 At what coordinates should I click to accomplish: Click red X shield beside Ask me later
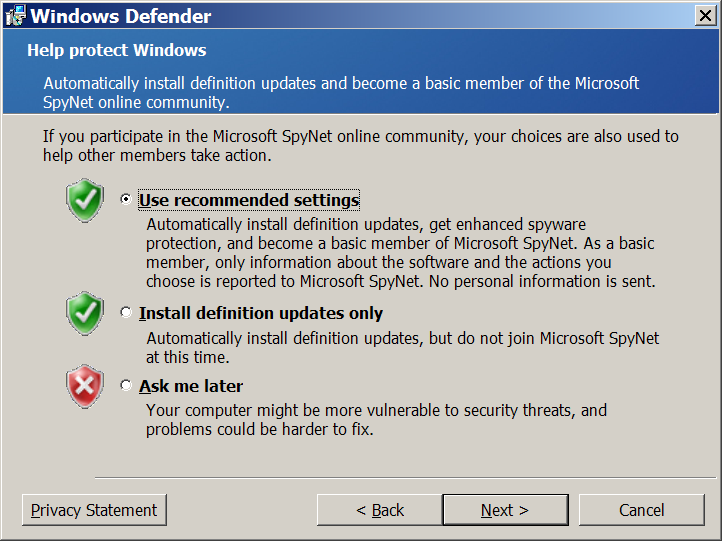[x=85, y=386]
